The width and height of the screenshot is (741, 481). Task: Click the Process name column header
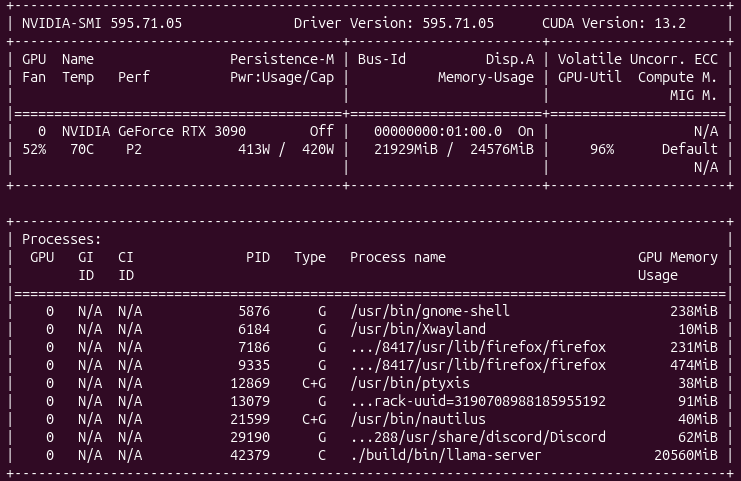[398, 257]
